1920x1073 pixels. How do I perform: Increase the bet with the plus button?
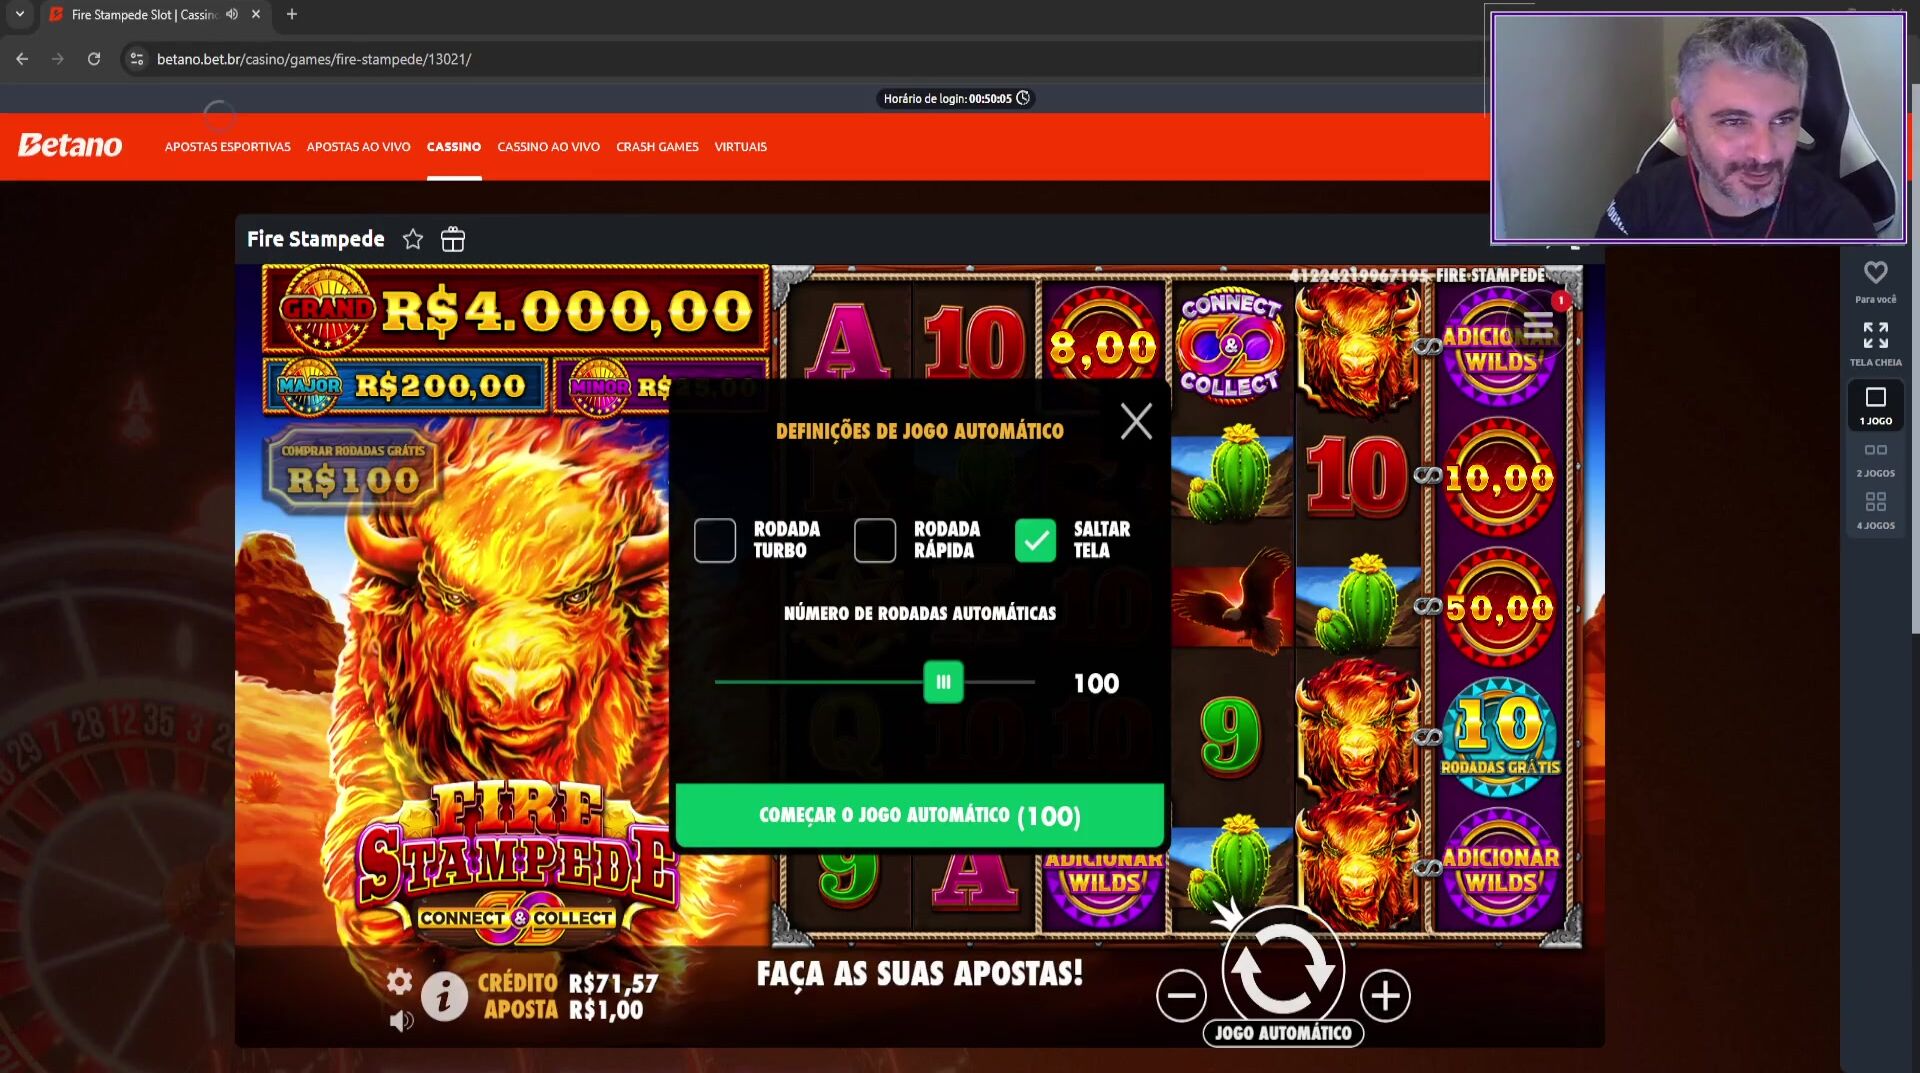(x=1385, y=996)
